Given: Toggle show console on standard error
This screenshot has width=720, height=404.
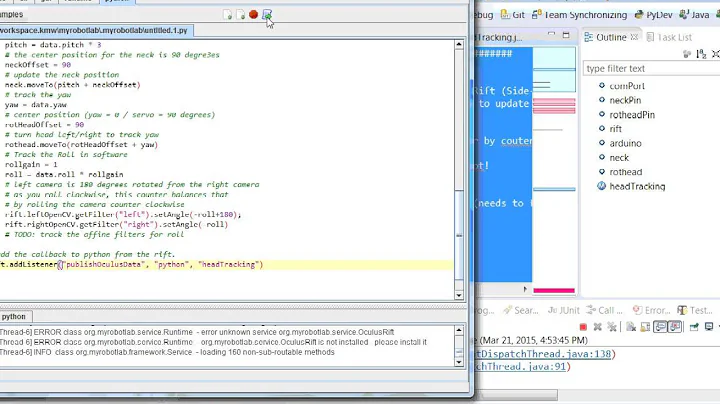Looking at the screenshot, I should click(675, 327).
